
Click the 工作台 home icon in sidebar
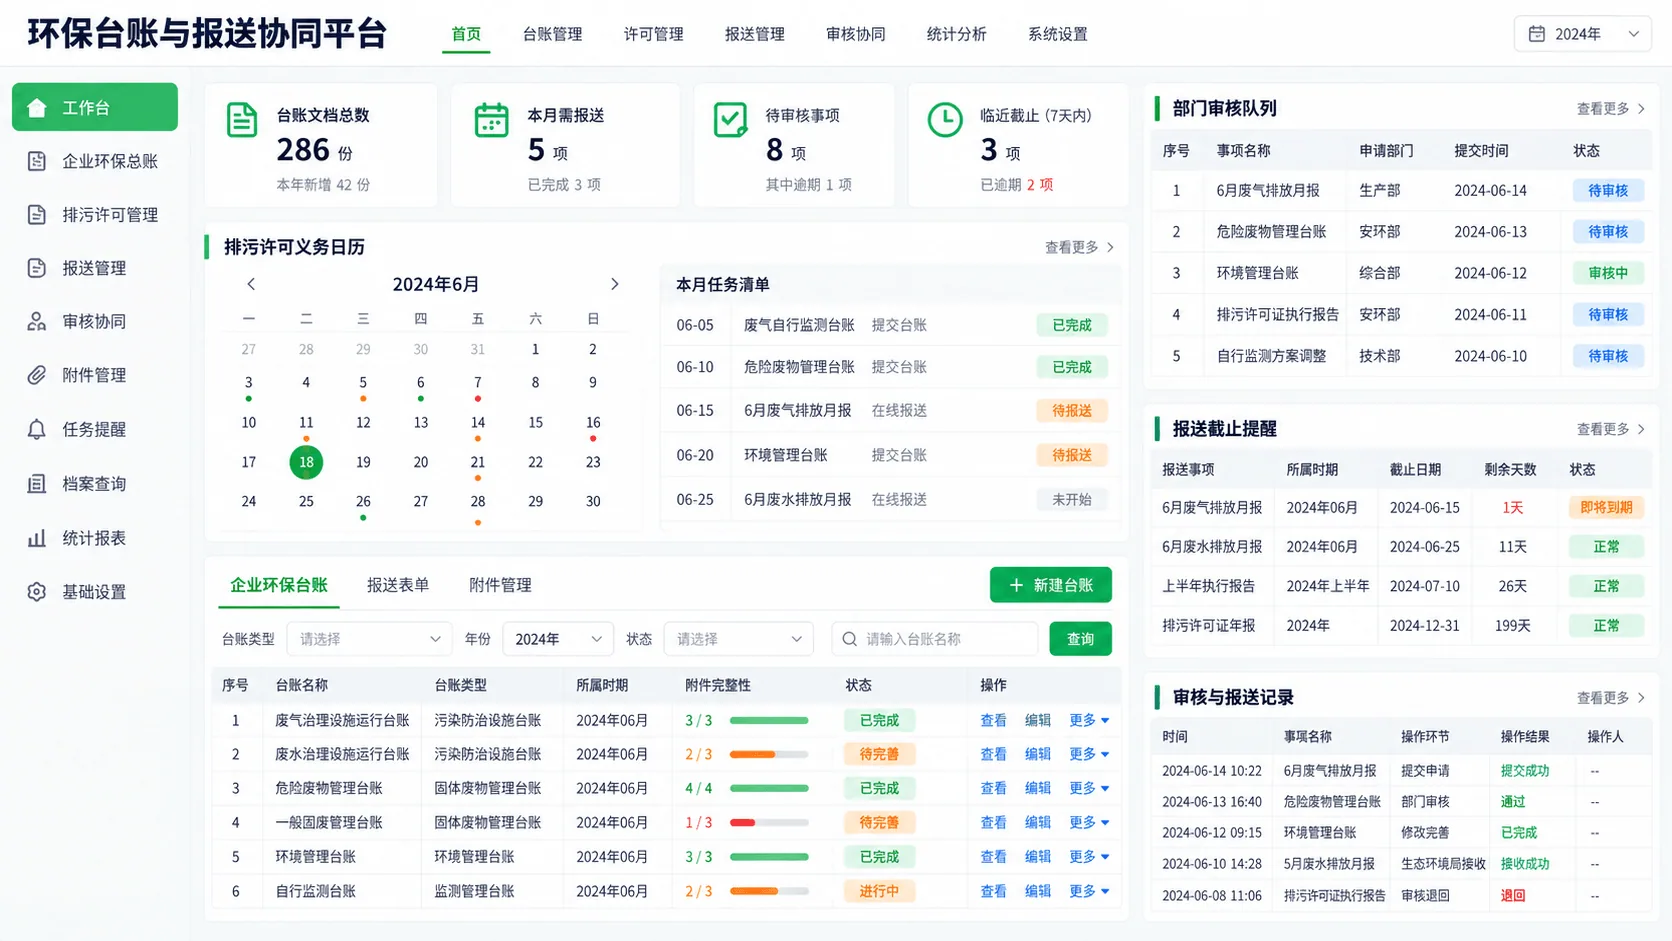(x=37, y=108)
